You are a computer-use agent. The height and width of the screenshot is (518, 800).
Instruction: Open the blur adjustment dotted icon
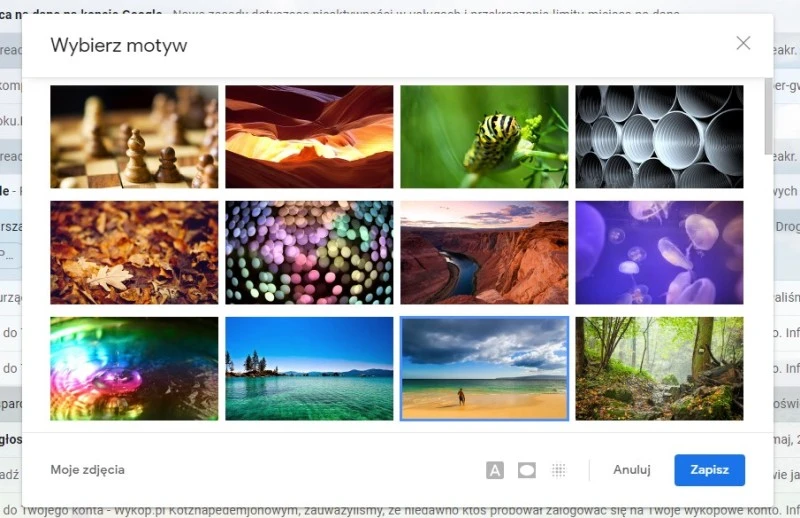tap(559, 470)
